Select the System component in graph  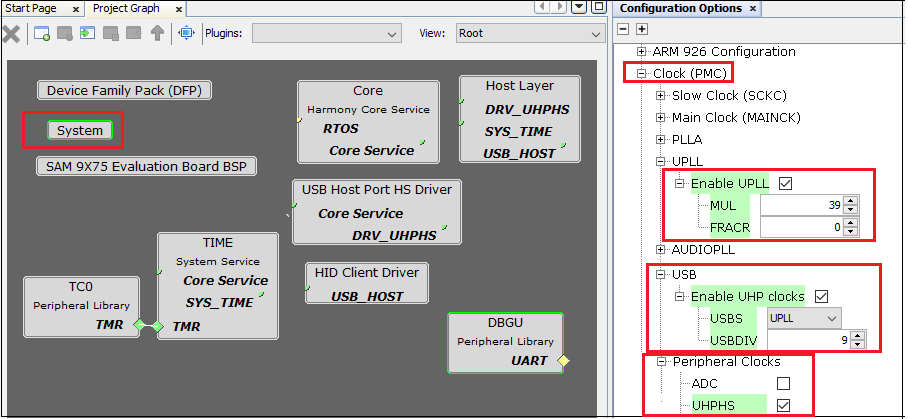pos(80,131)
